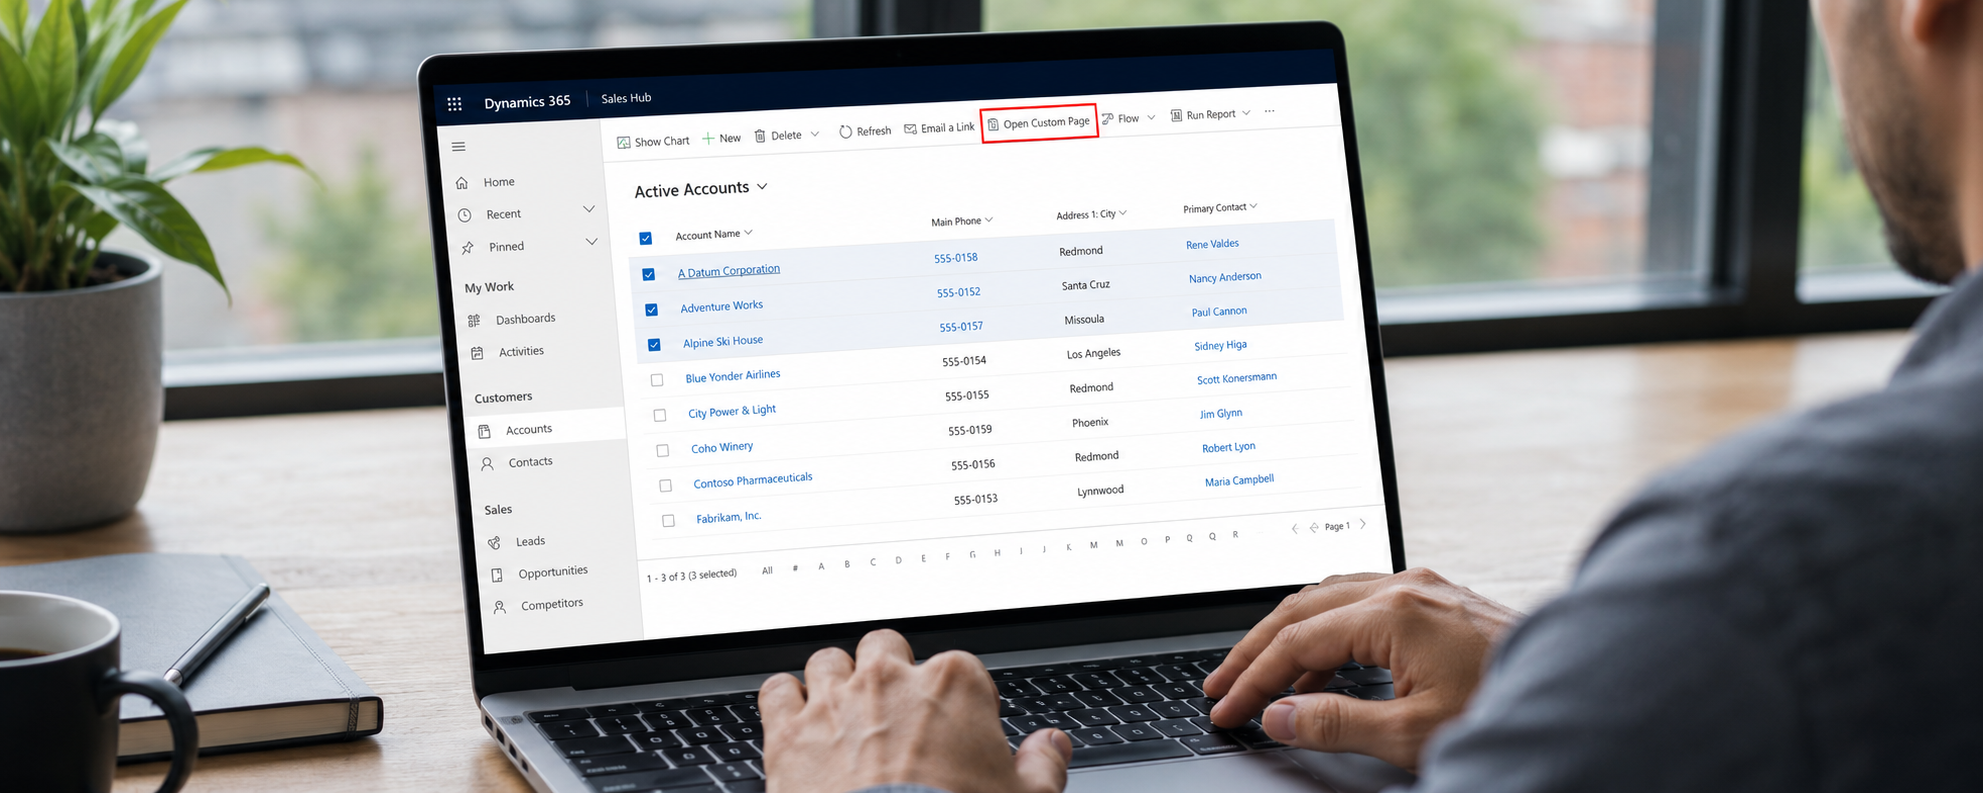
Task: Click the Sales Hub app name
Action: 626,98
